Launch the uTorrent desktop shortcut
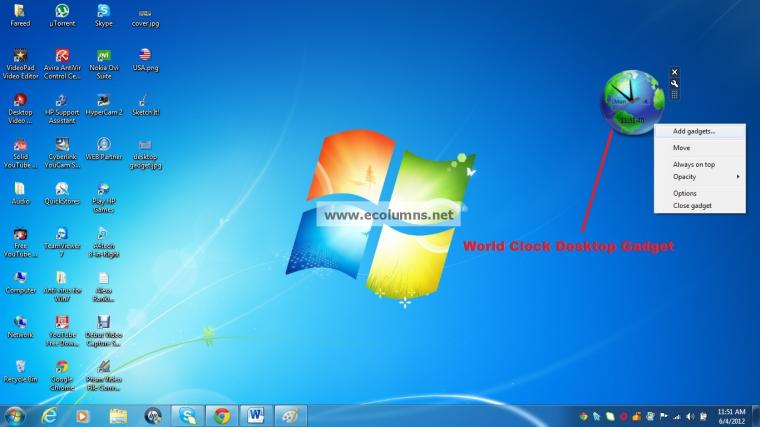The width and height of the screenshot is (760, 427). click(x=62, y=15)
